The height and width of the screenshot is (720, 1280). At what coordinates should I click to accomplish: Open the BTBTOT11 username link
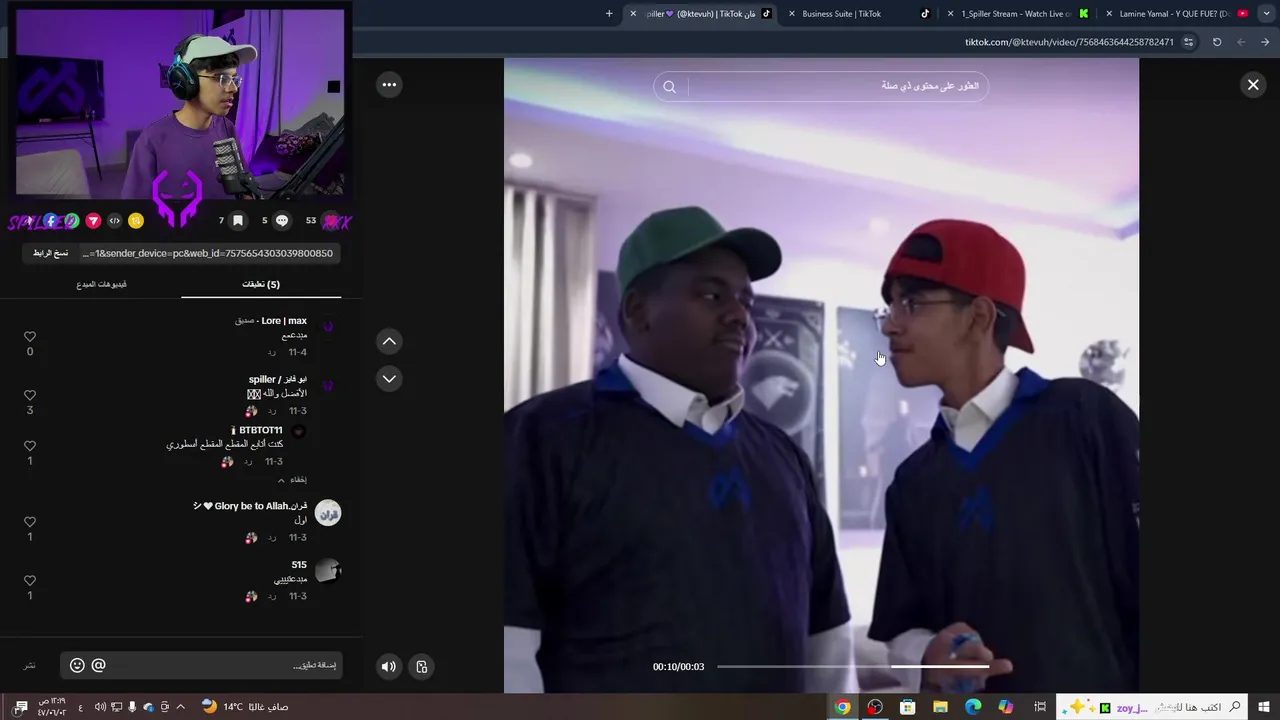tap(261, 430)
